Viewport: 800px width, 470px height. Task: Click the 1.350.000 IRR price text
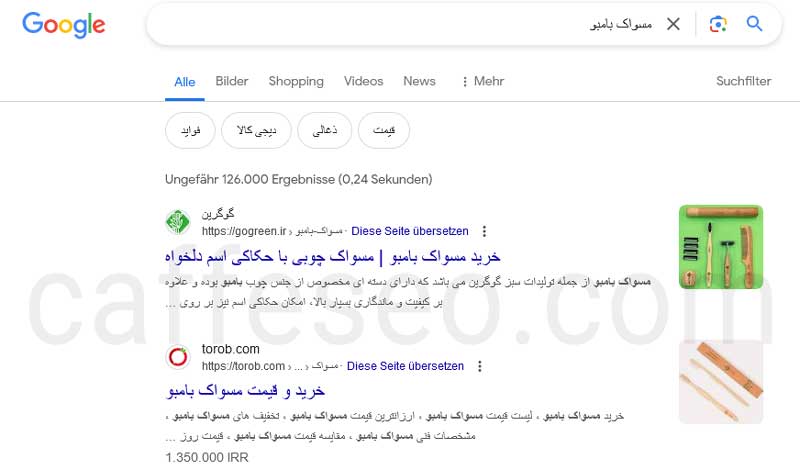coord(207,458)
